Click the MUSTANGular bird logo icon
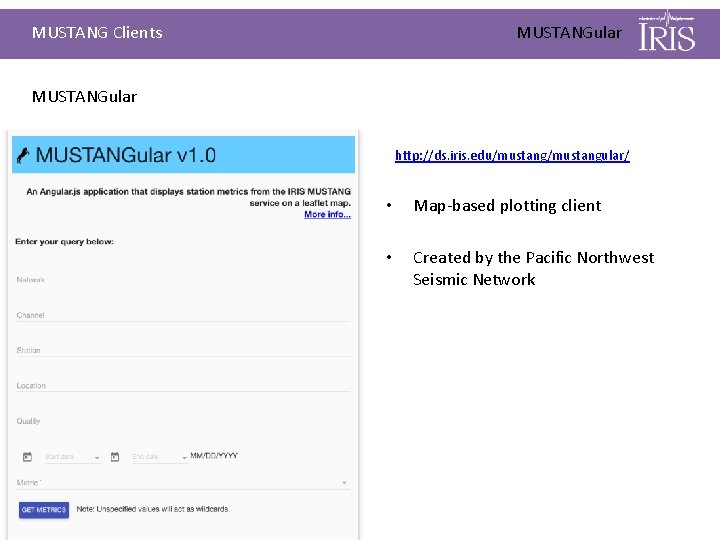 point(23,155)
